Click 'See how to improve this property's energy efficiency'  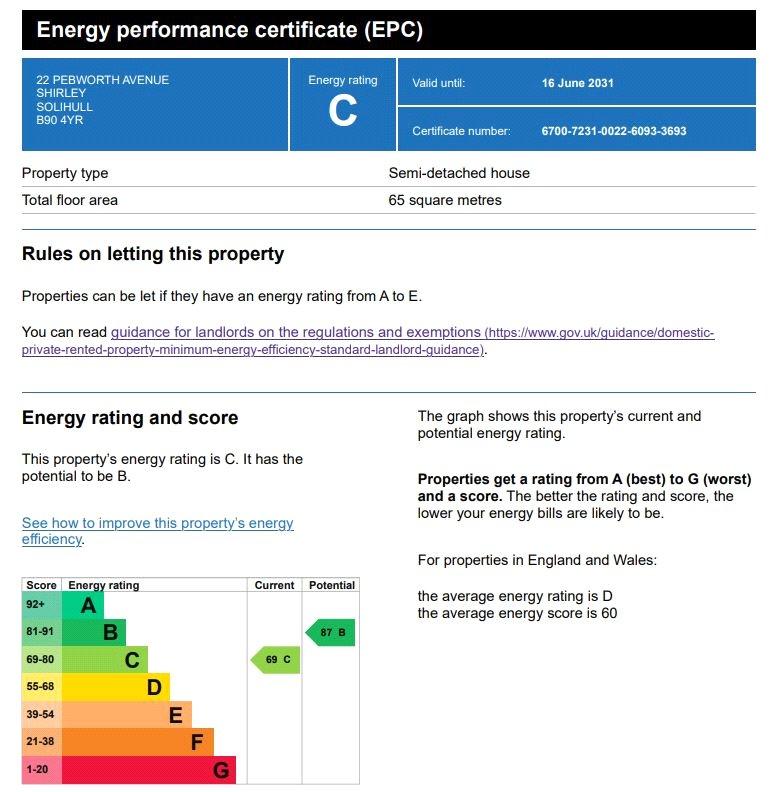tap(158, 531)
